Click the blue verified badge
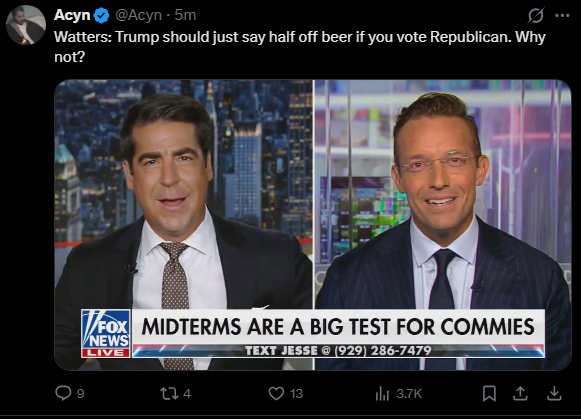 coord(101,16)
